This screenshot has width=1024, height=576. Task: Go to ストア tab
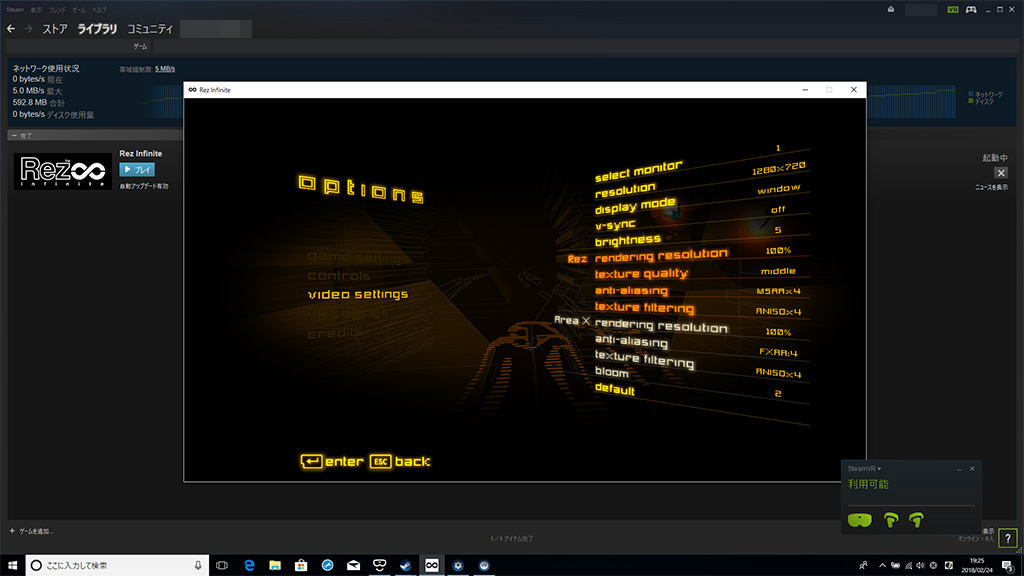pos(55,29)
